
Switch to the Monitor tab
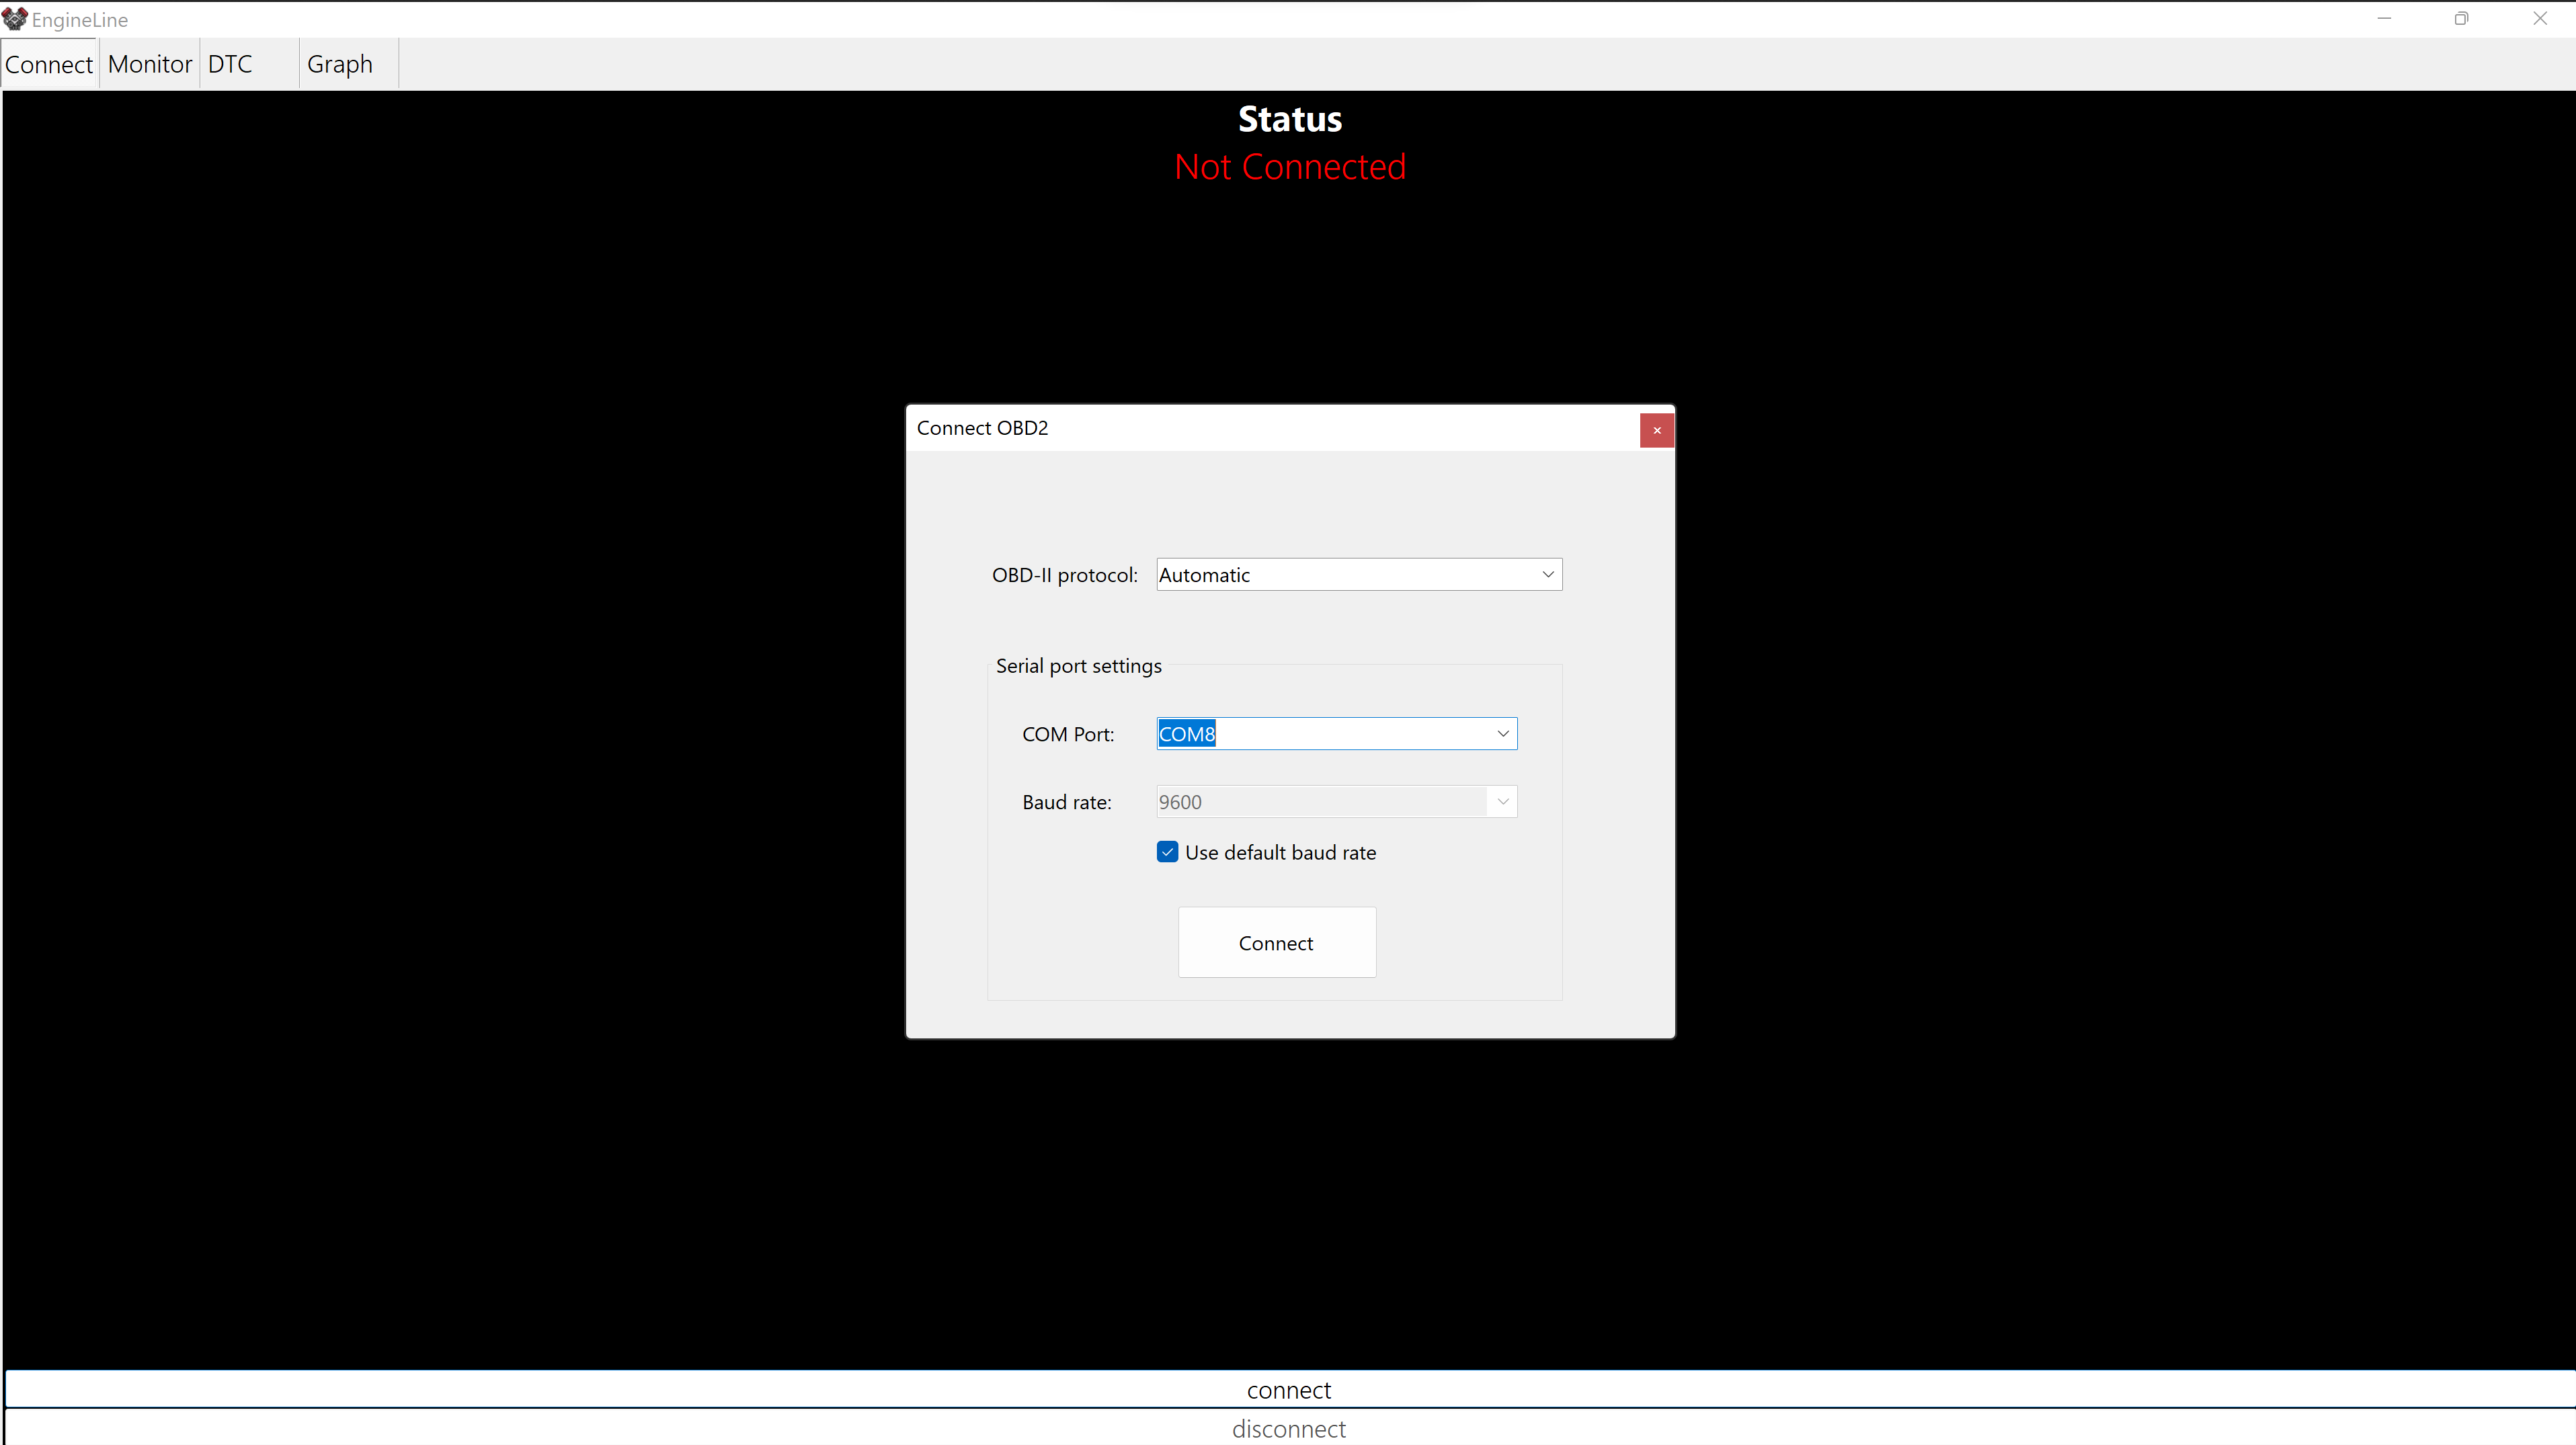pyautogui.click(x=149, y=64)
